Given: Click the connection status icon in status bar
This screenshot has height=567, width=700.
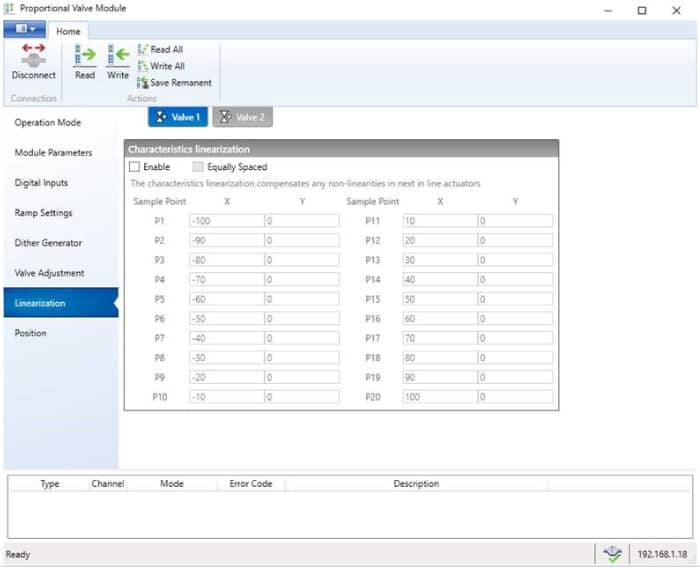Looking at the screenshot, I should (612, 553).
